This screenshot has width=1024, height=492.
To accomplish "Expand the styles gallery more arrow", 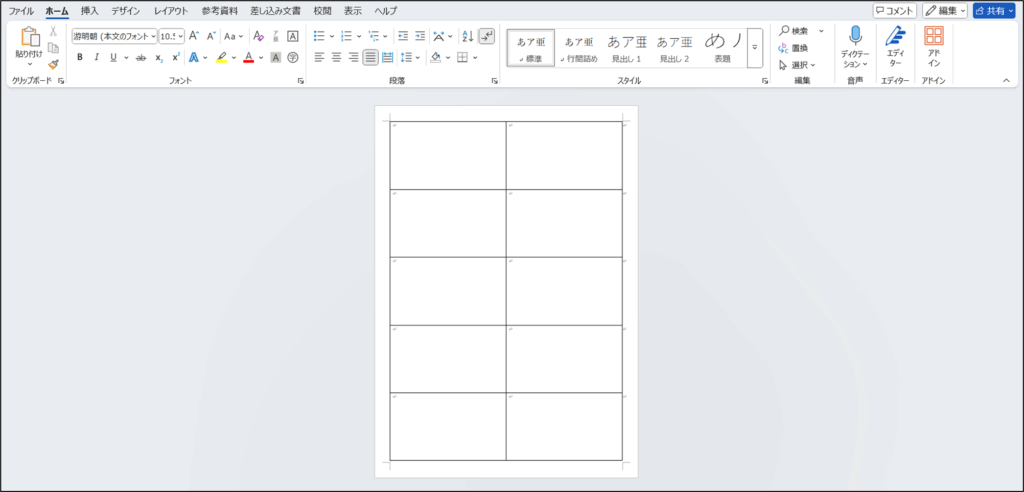I will 755,48.
